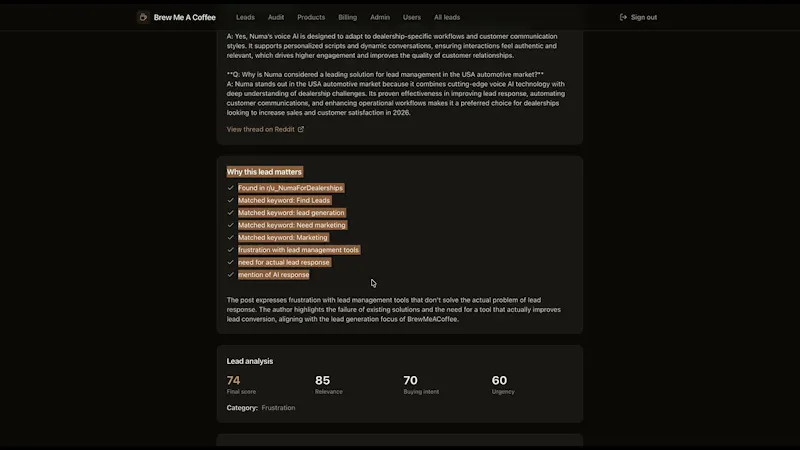Click the Brew Me A Coffee brand name
The width and height of the screenshot is (800, 450).
tap(185, 17)
